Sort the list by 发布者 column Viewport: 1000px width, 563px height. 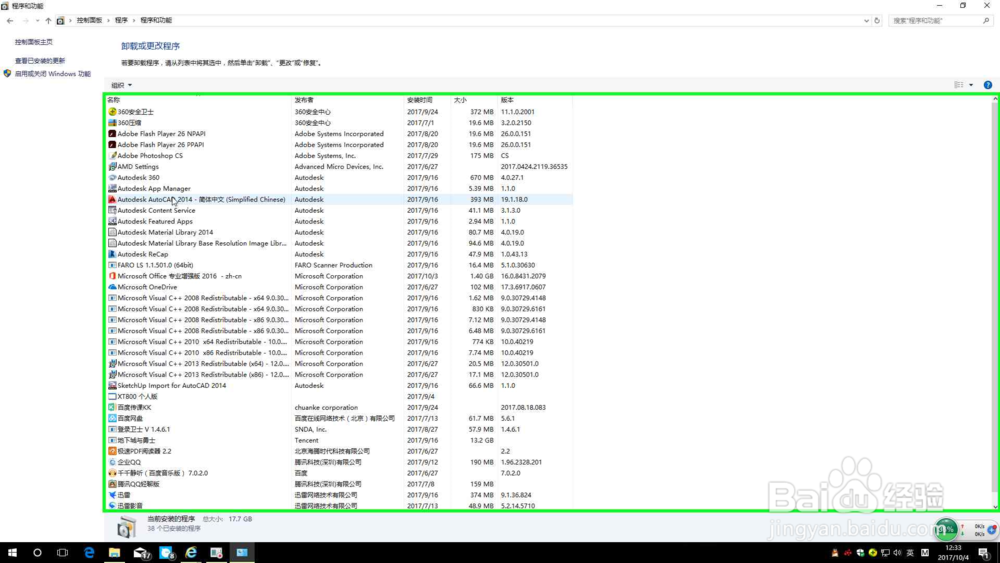(x=304, y=100)
